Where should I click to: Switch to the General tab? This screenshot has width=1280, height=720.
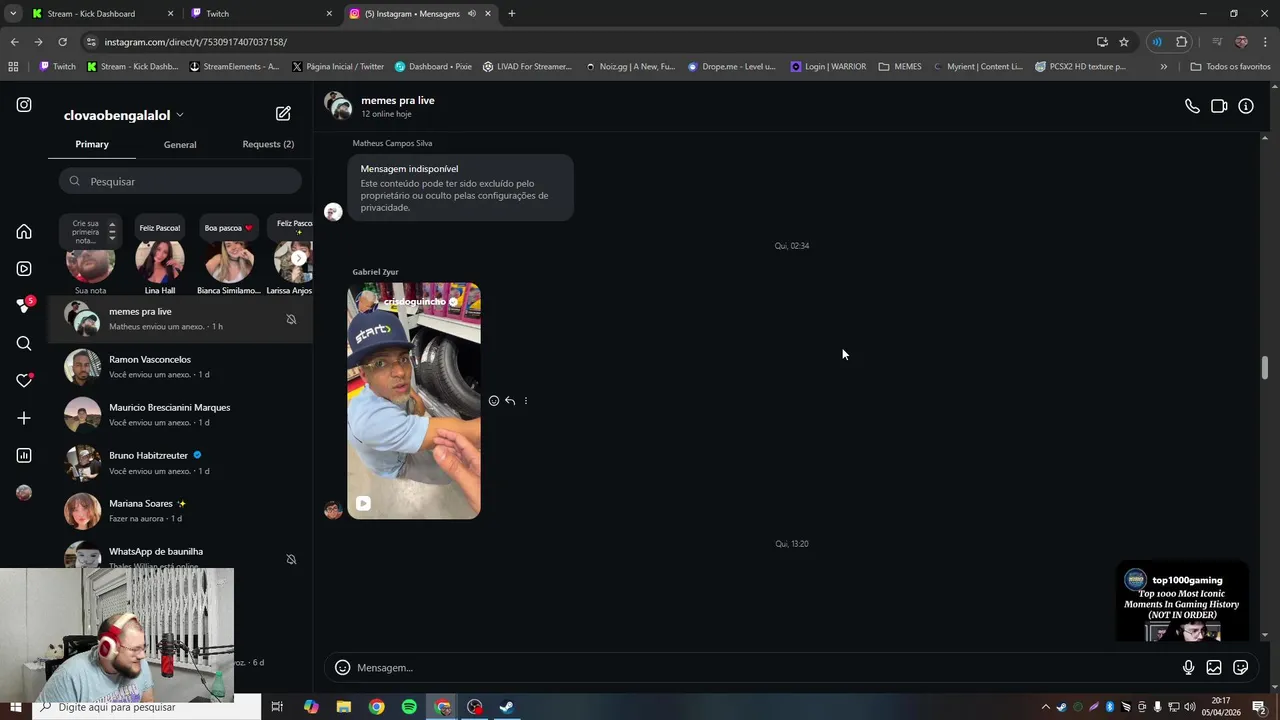[x=180, y=145]
